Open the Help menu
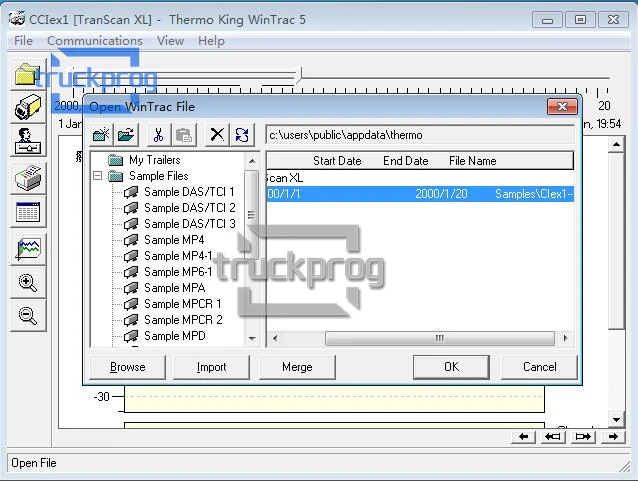 coord(211,41)
